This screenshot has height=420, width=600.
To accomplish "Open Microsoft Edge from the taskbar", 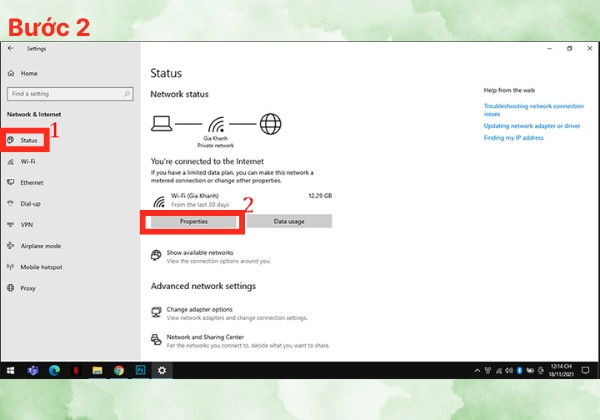I will click(x=54, y=370).
